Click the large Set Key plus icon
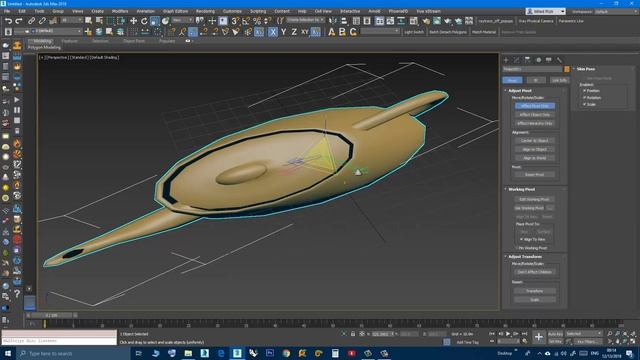The width and height of the screenshot is (640, 360). [539, 337]
